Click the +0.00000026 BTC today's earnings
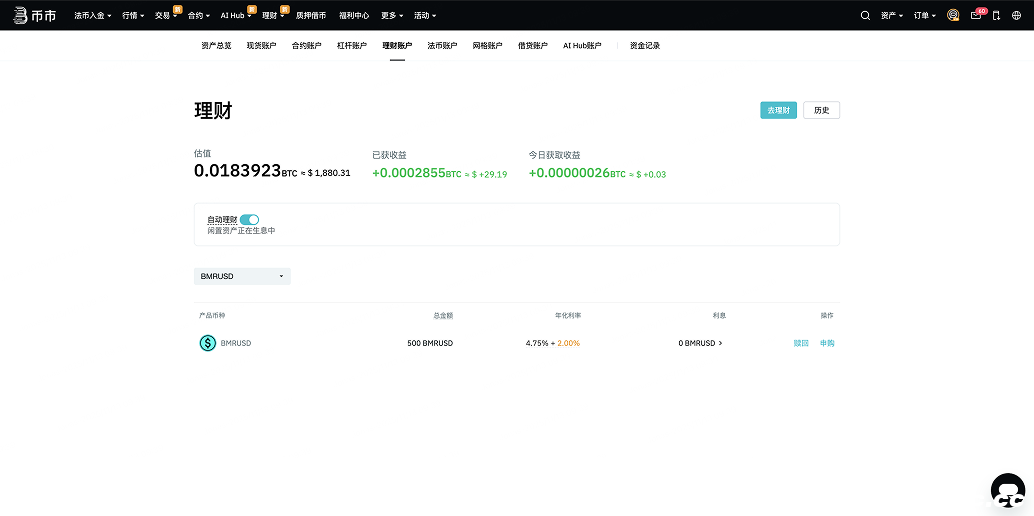This screenshot has height=516, width=1034. click(x=577, y=173)
